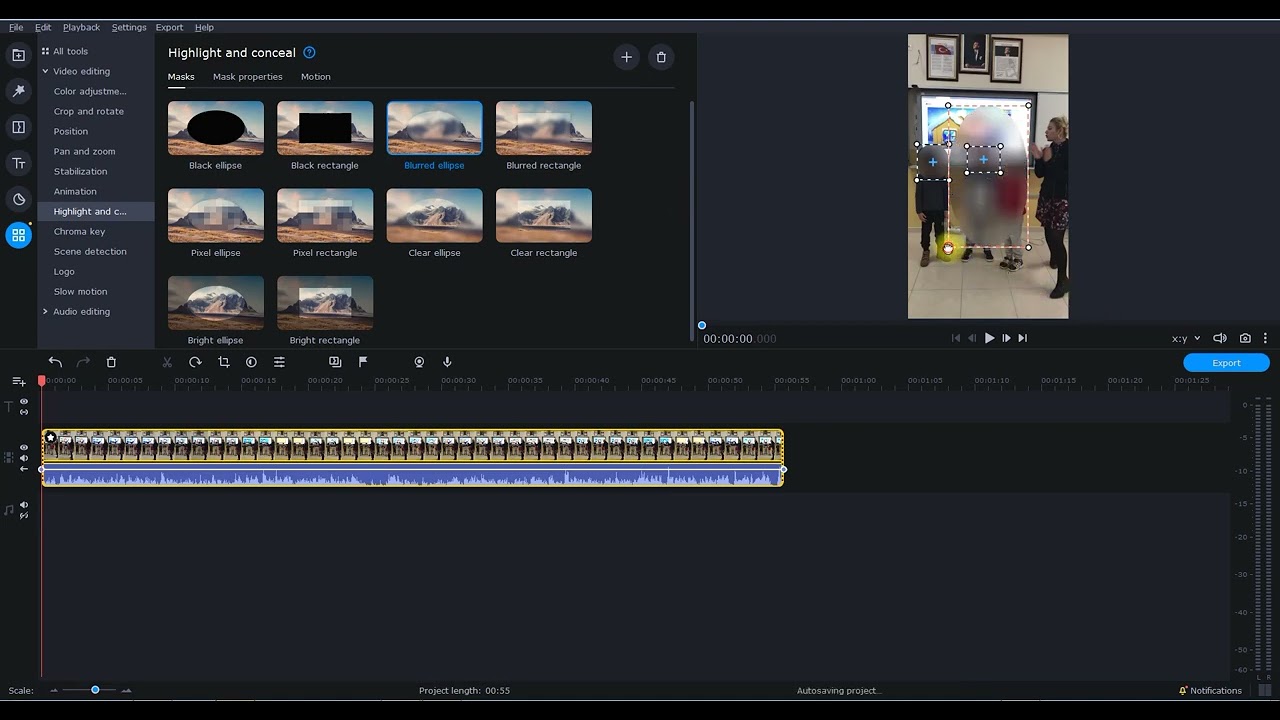The width and height of the screenshot is (1280, 720).
Task: Select Chroma key in tools list
Action: pyautogui.click(x=79, y=231)
